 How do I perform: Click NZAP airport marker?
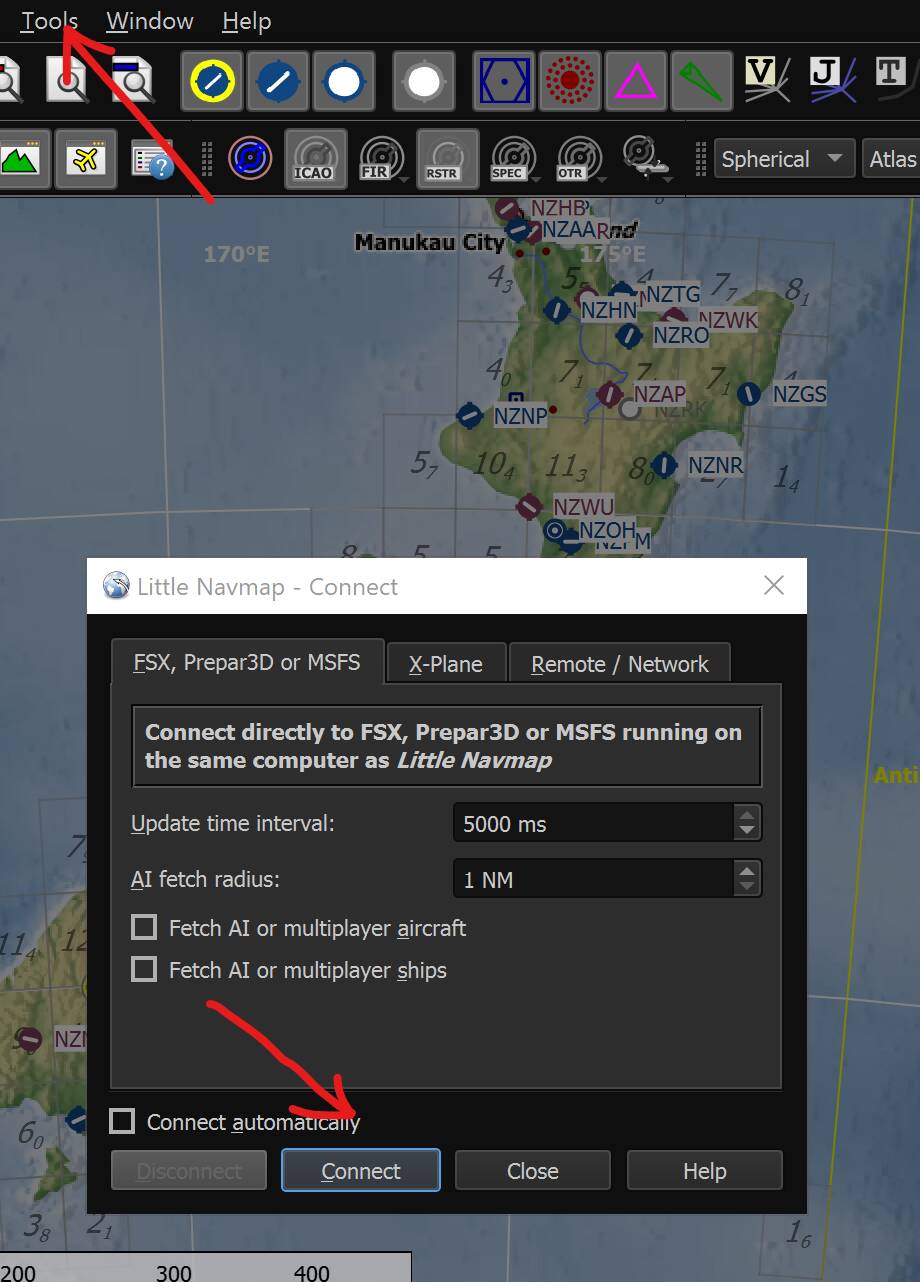click(609, 394)
